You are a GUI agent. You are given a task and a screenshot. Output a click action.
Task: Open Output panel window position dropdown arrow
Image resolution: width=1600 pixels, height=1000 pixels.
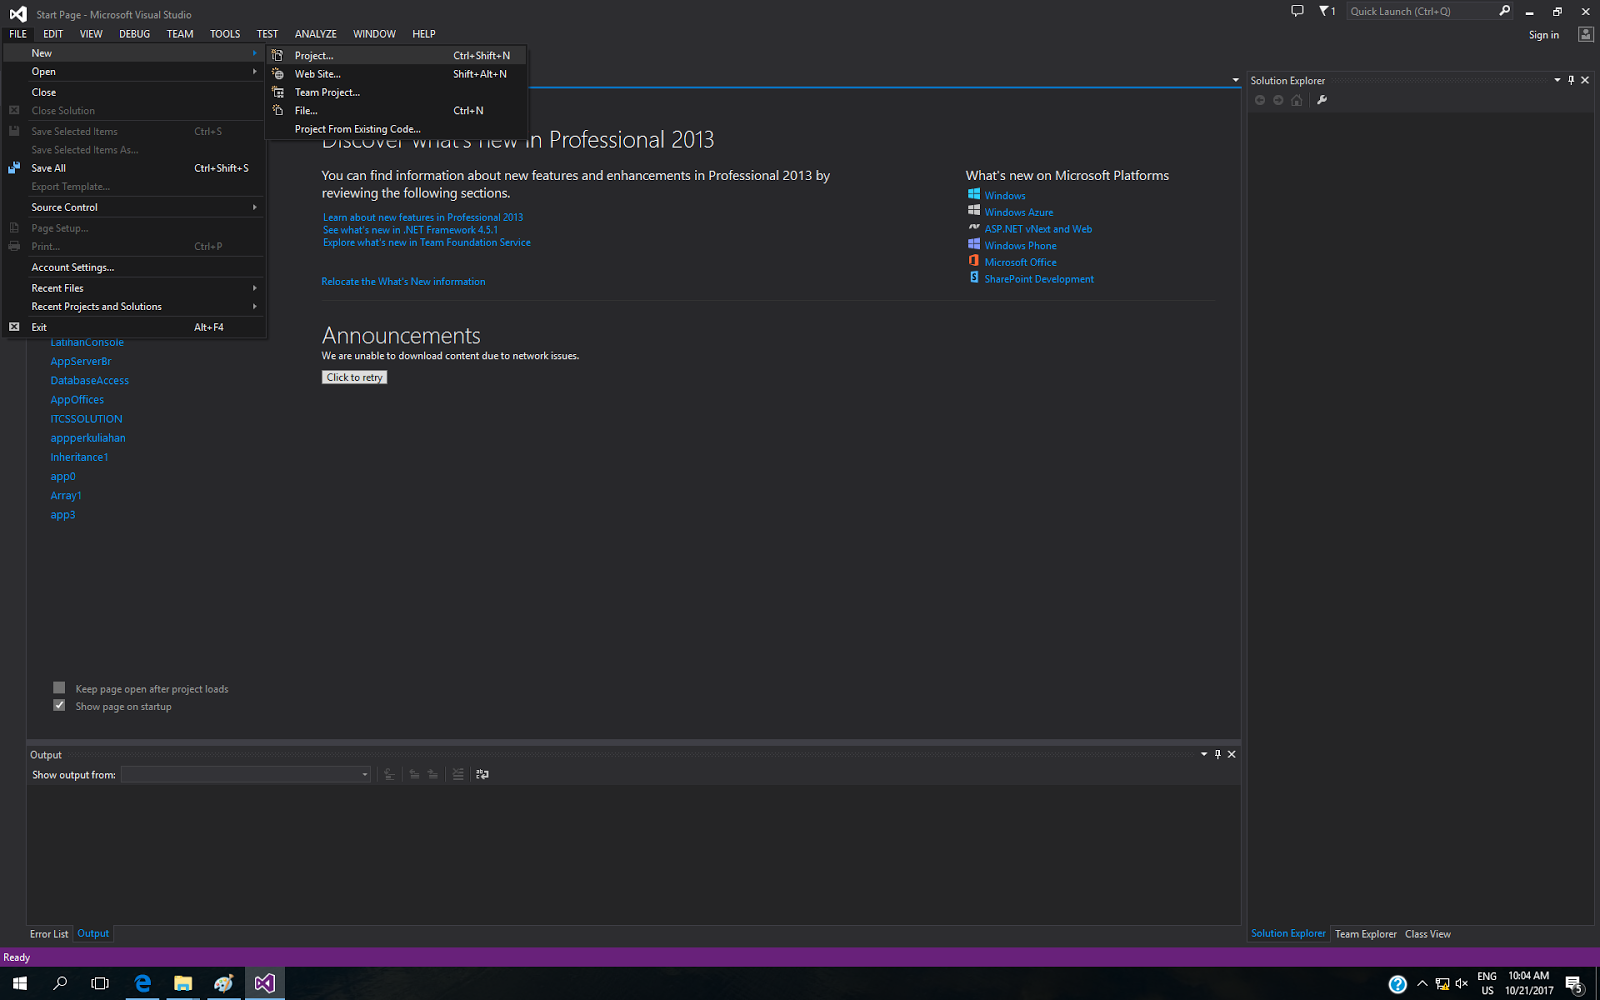pos(1204,754)
